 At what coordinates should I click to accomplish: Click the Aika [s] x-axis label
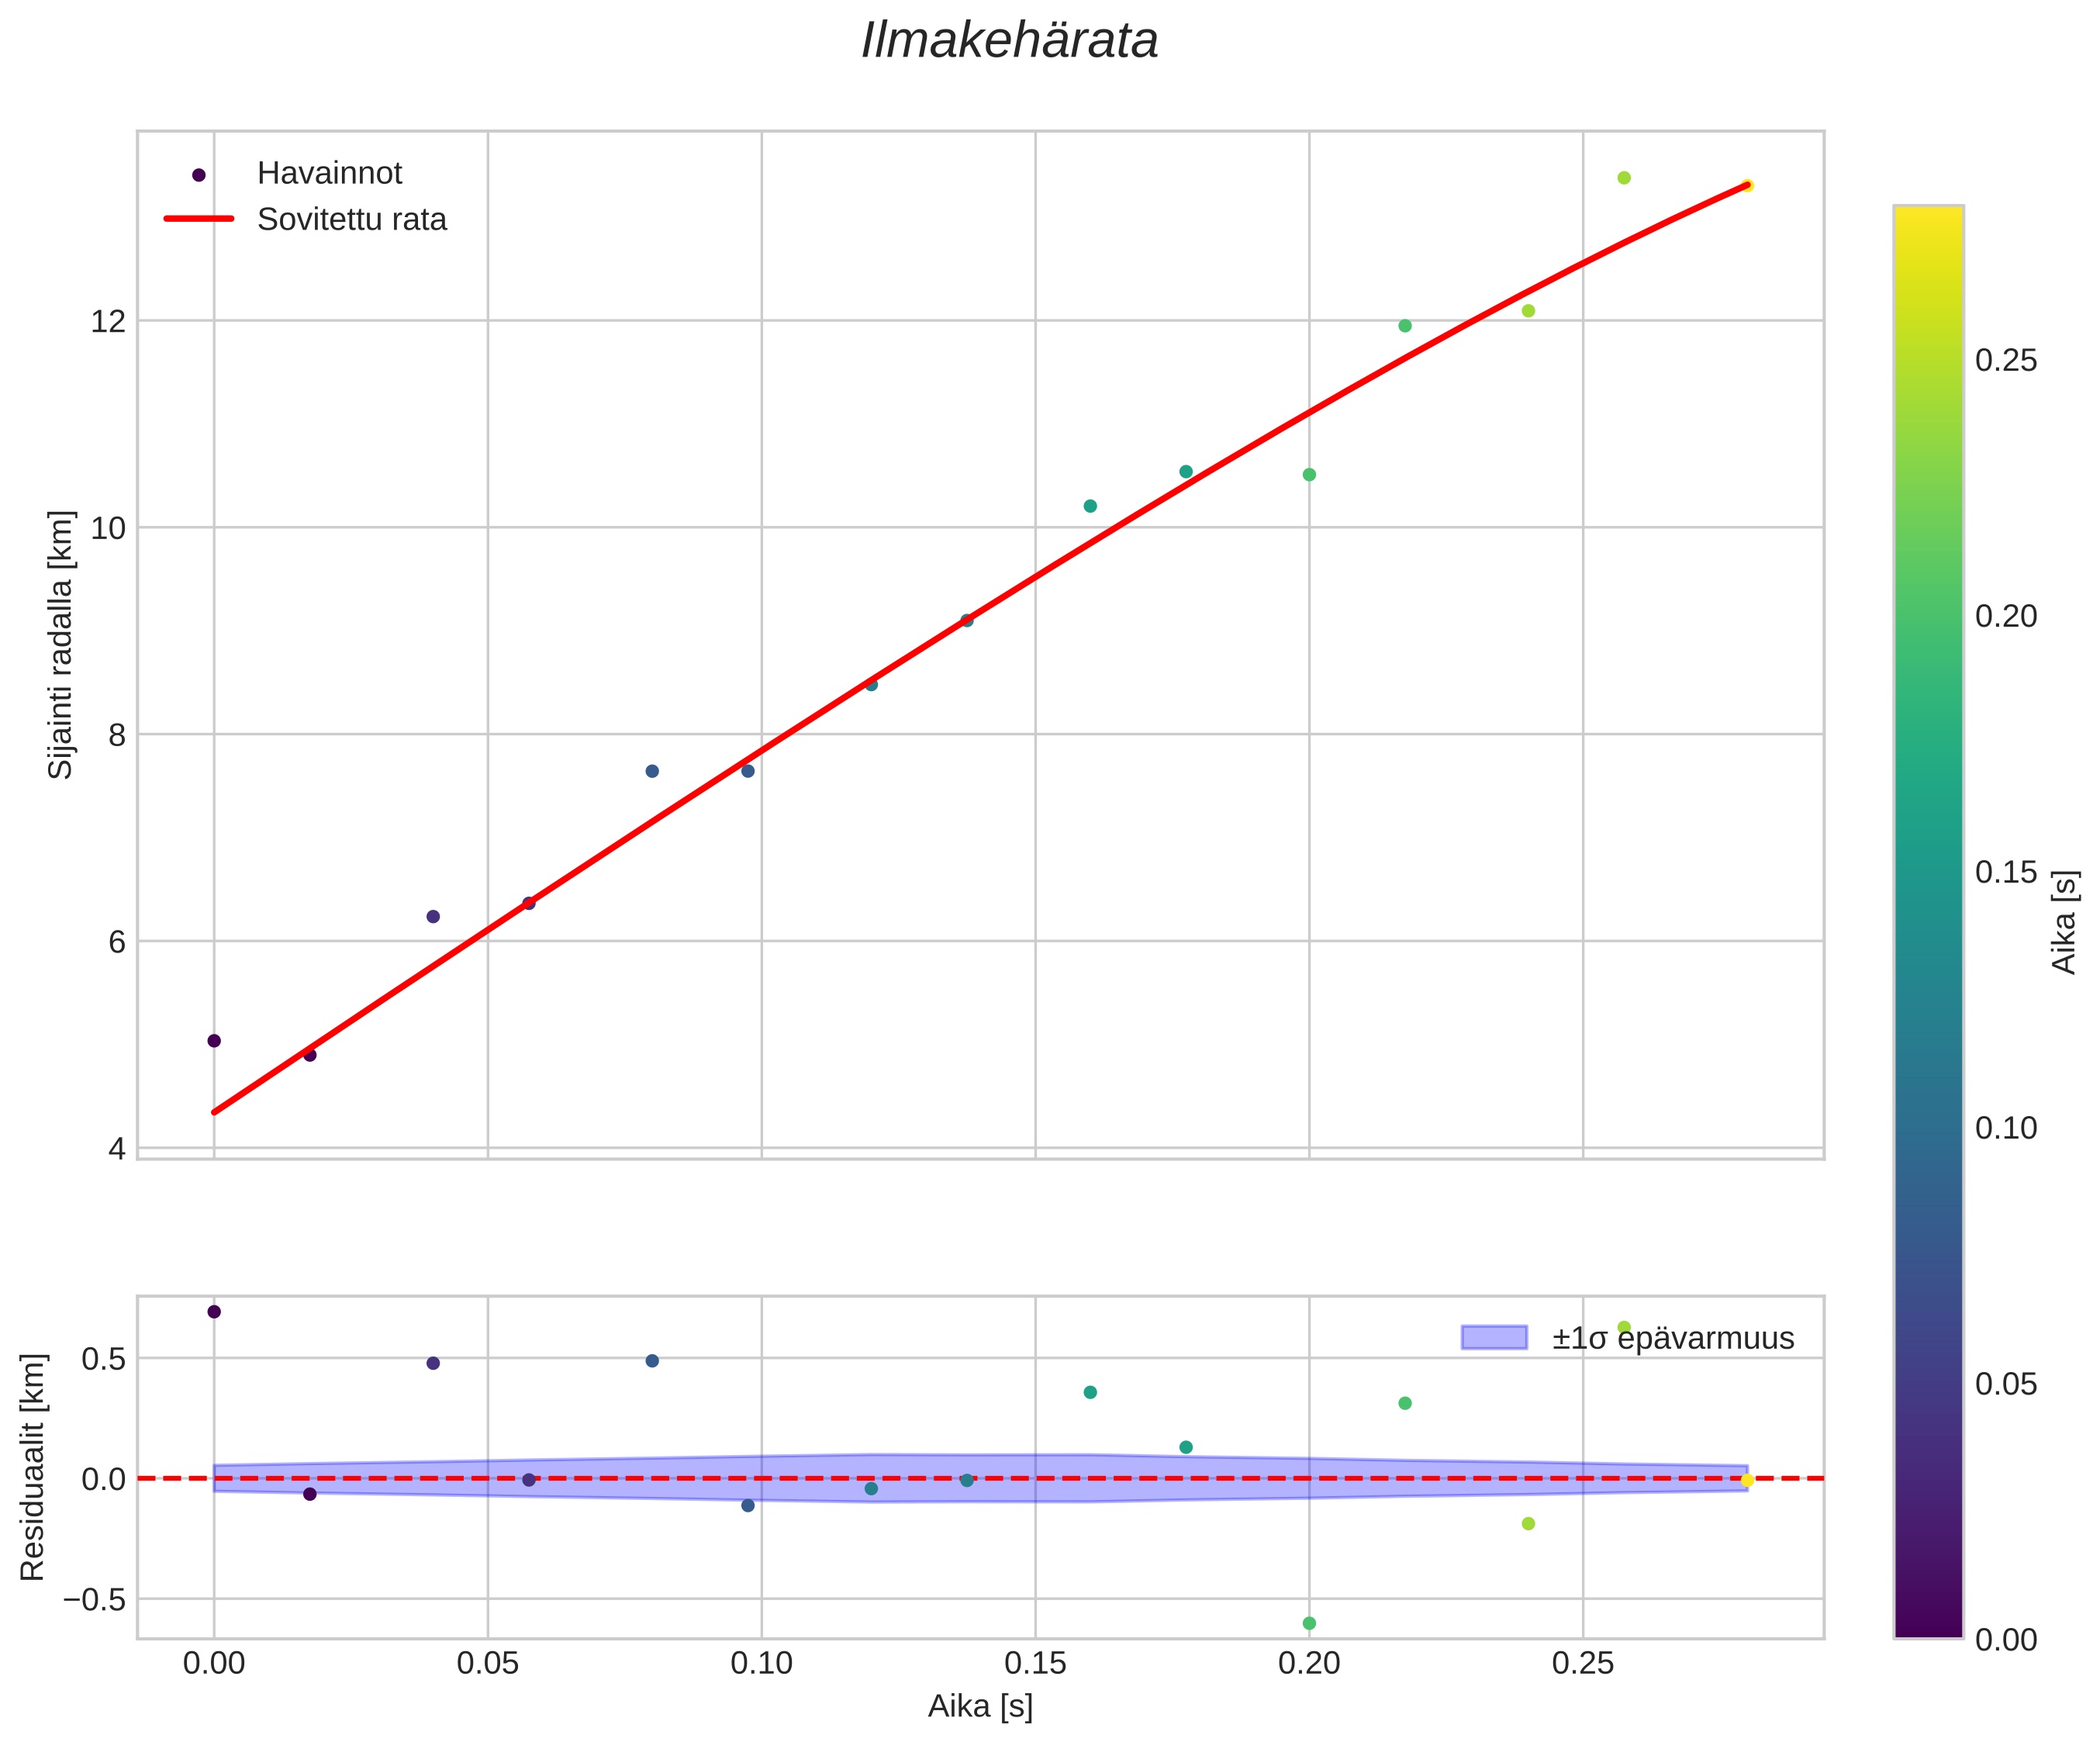coord(980,1707)
